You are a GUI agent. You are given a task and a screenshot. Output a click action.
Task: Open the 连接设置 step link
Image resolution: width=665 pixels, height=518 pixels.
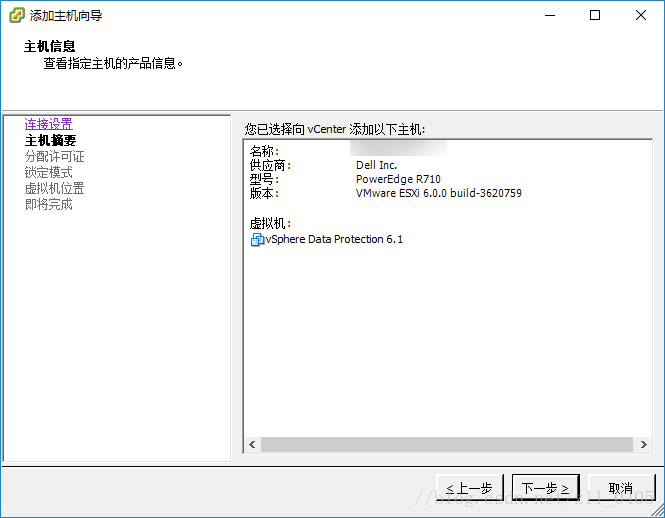[48, 124]
